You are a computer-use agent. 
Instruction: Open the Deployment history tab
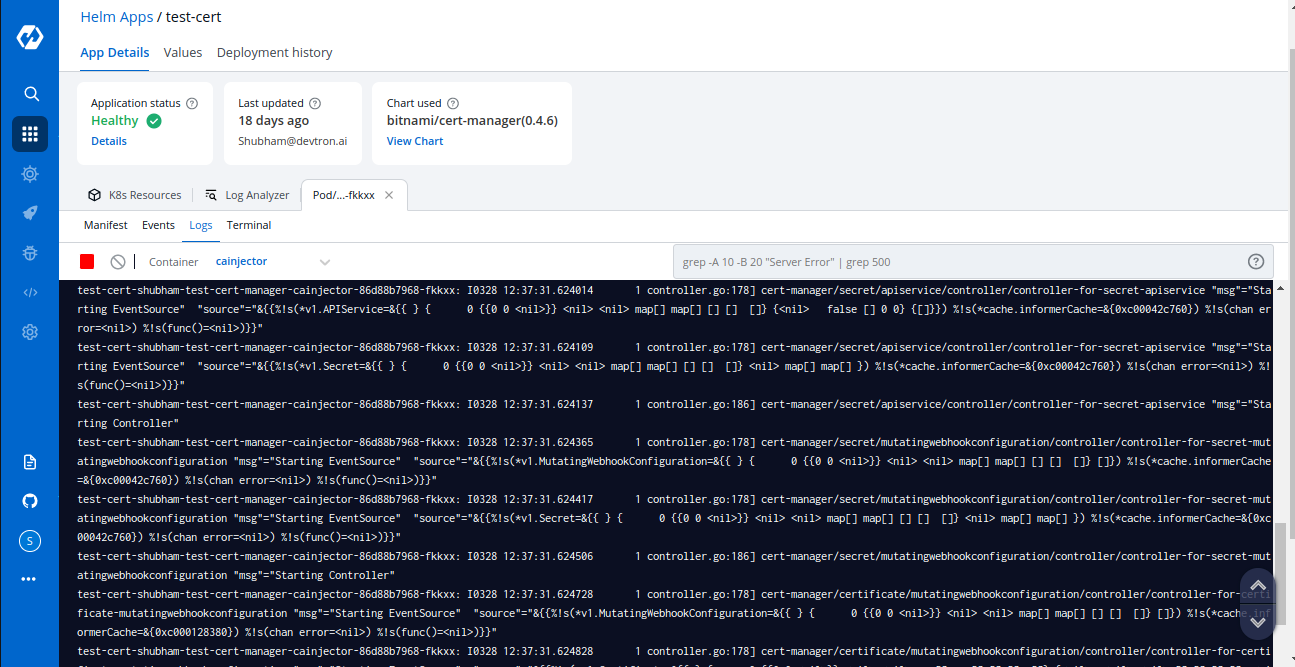(275, 53)
